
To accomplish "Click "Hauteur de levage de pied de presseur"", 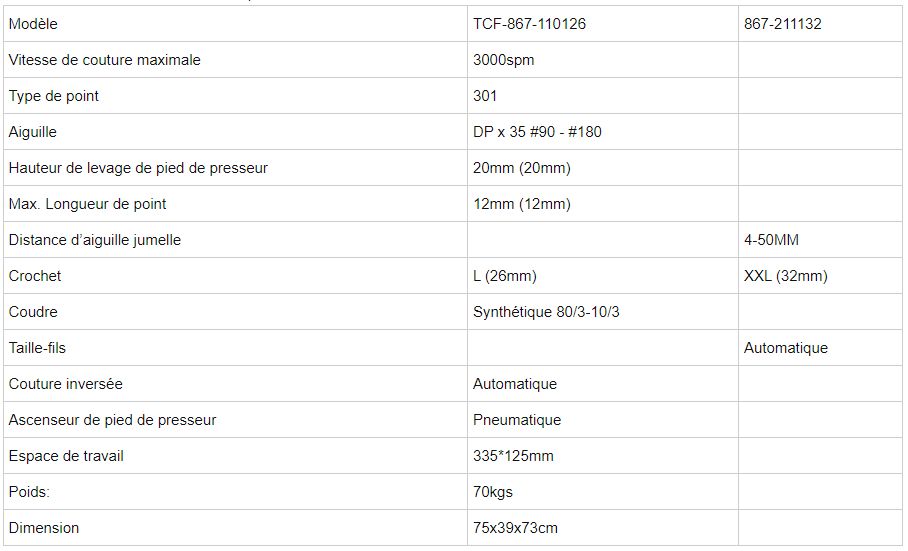I will pyautogui.click(x=138, y=168).
